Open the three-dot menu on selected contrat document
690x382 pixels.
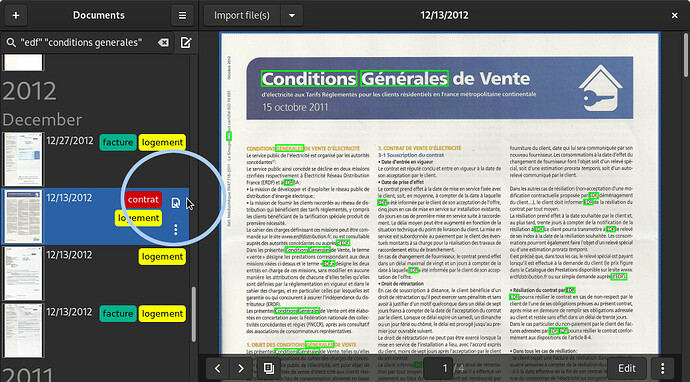point(176,229)
